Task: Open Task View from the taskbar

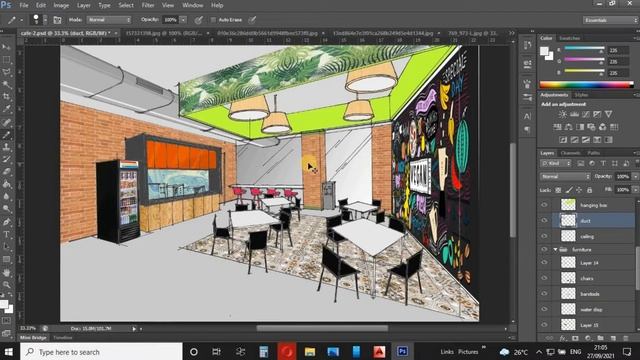Action: 216,351
